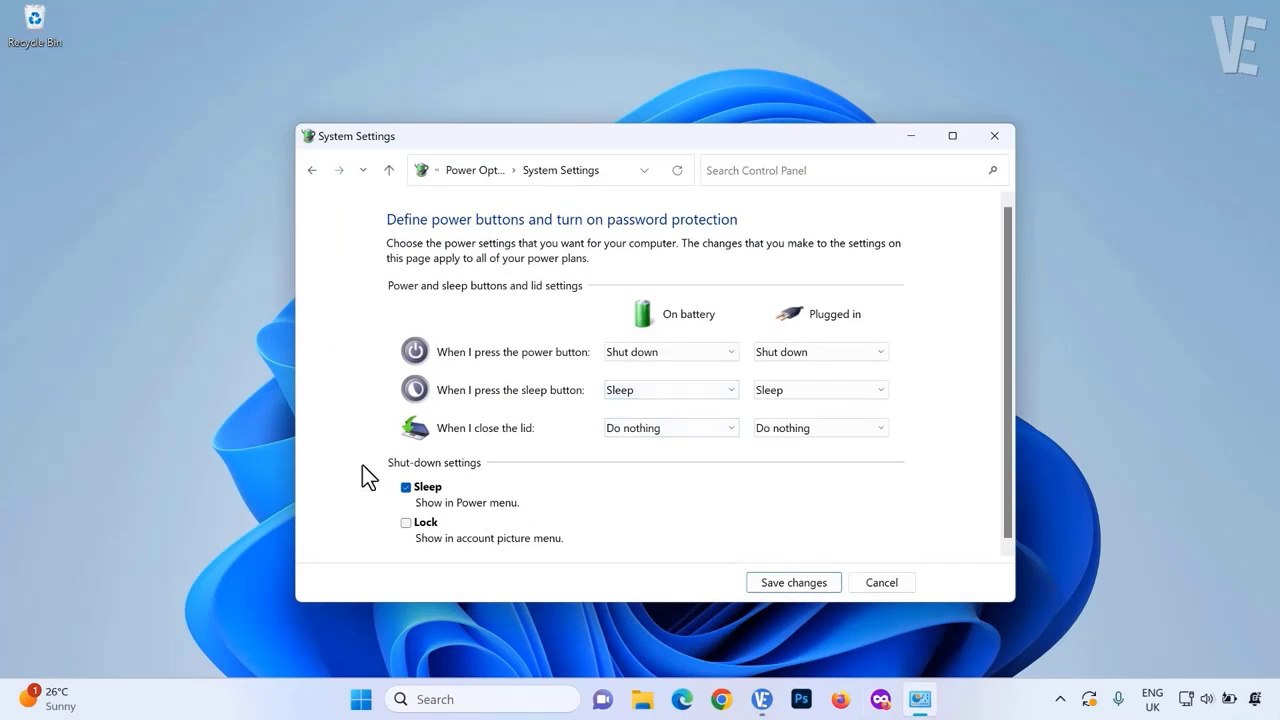Click the System Settings window vertical scrollbar

coord(1008,372)
